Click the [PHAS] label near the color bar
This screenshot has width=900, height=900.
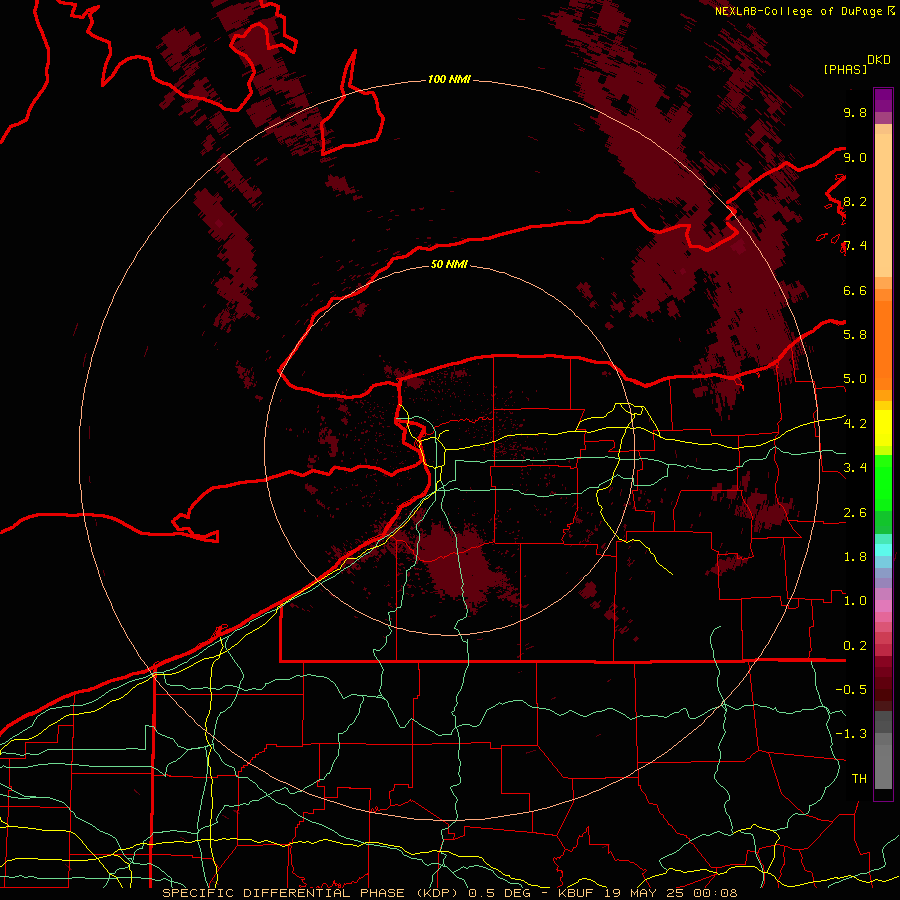(845, 69)
